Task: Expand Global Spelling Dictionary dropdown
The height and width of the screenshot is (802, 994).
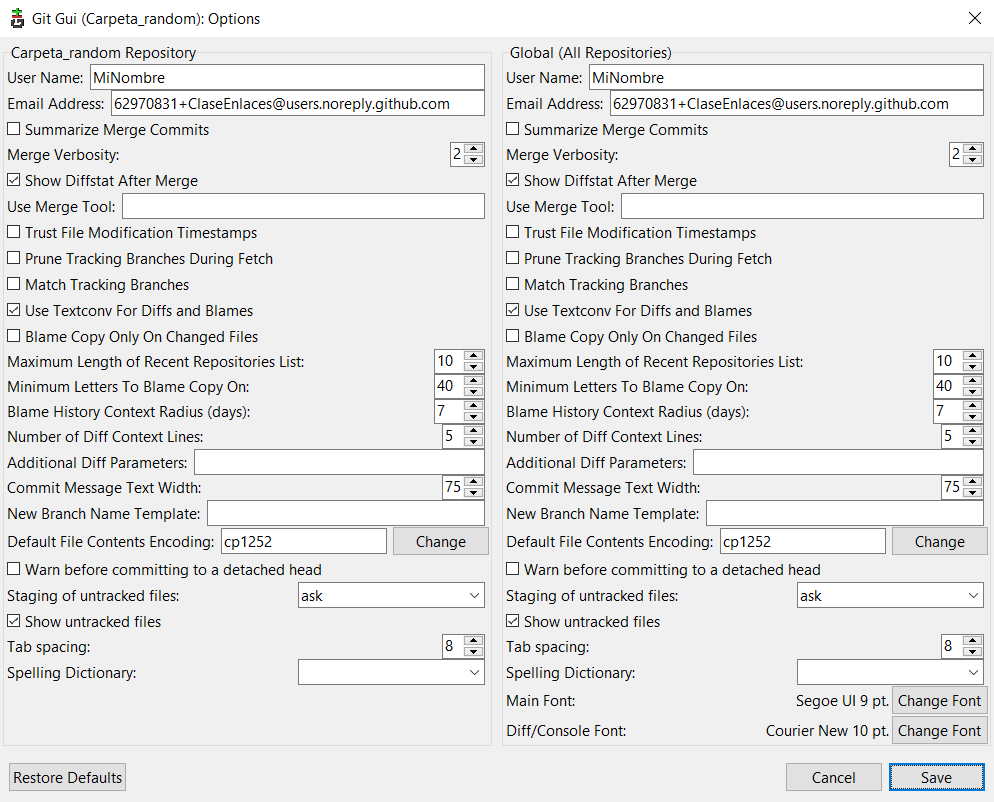Action: tap(890, 673)
